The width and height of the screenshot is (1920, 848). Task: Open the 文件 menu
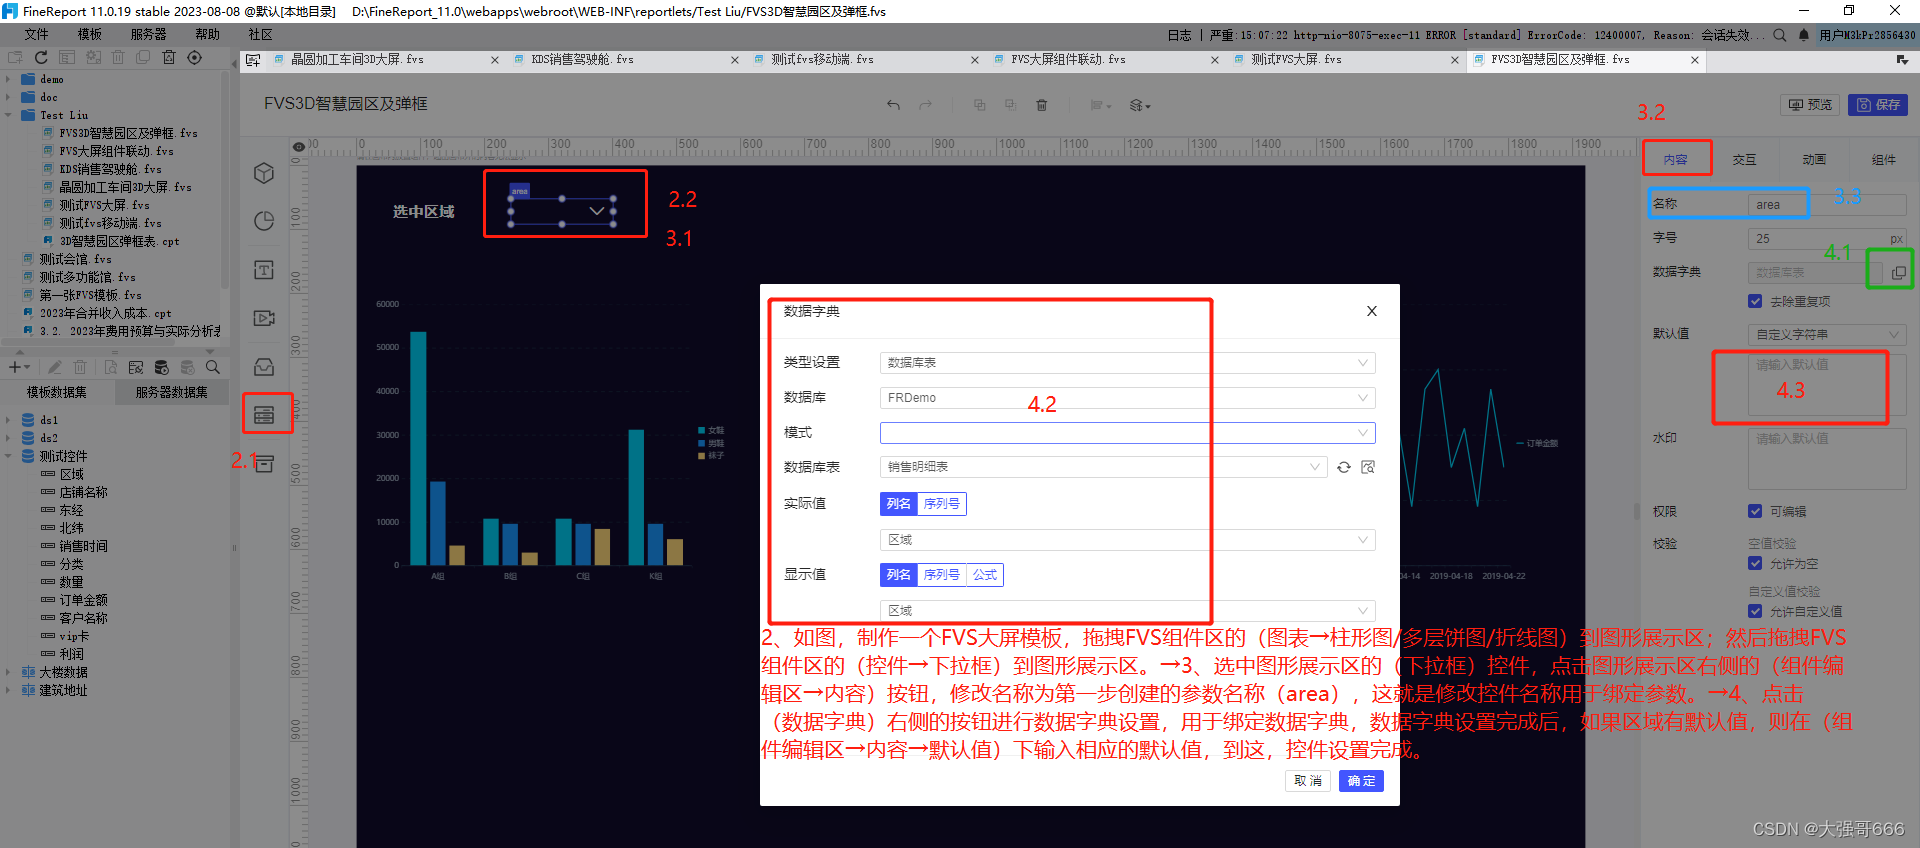coord(36,35)
